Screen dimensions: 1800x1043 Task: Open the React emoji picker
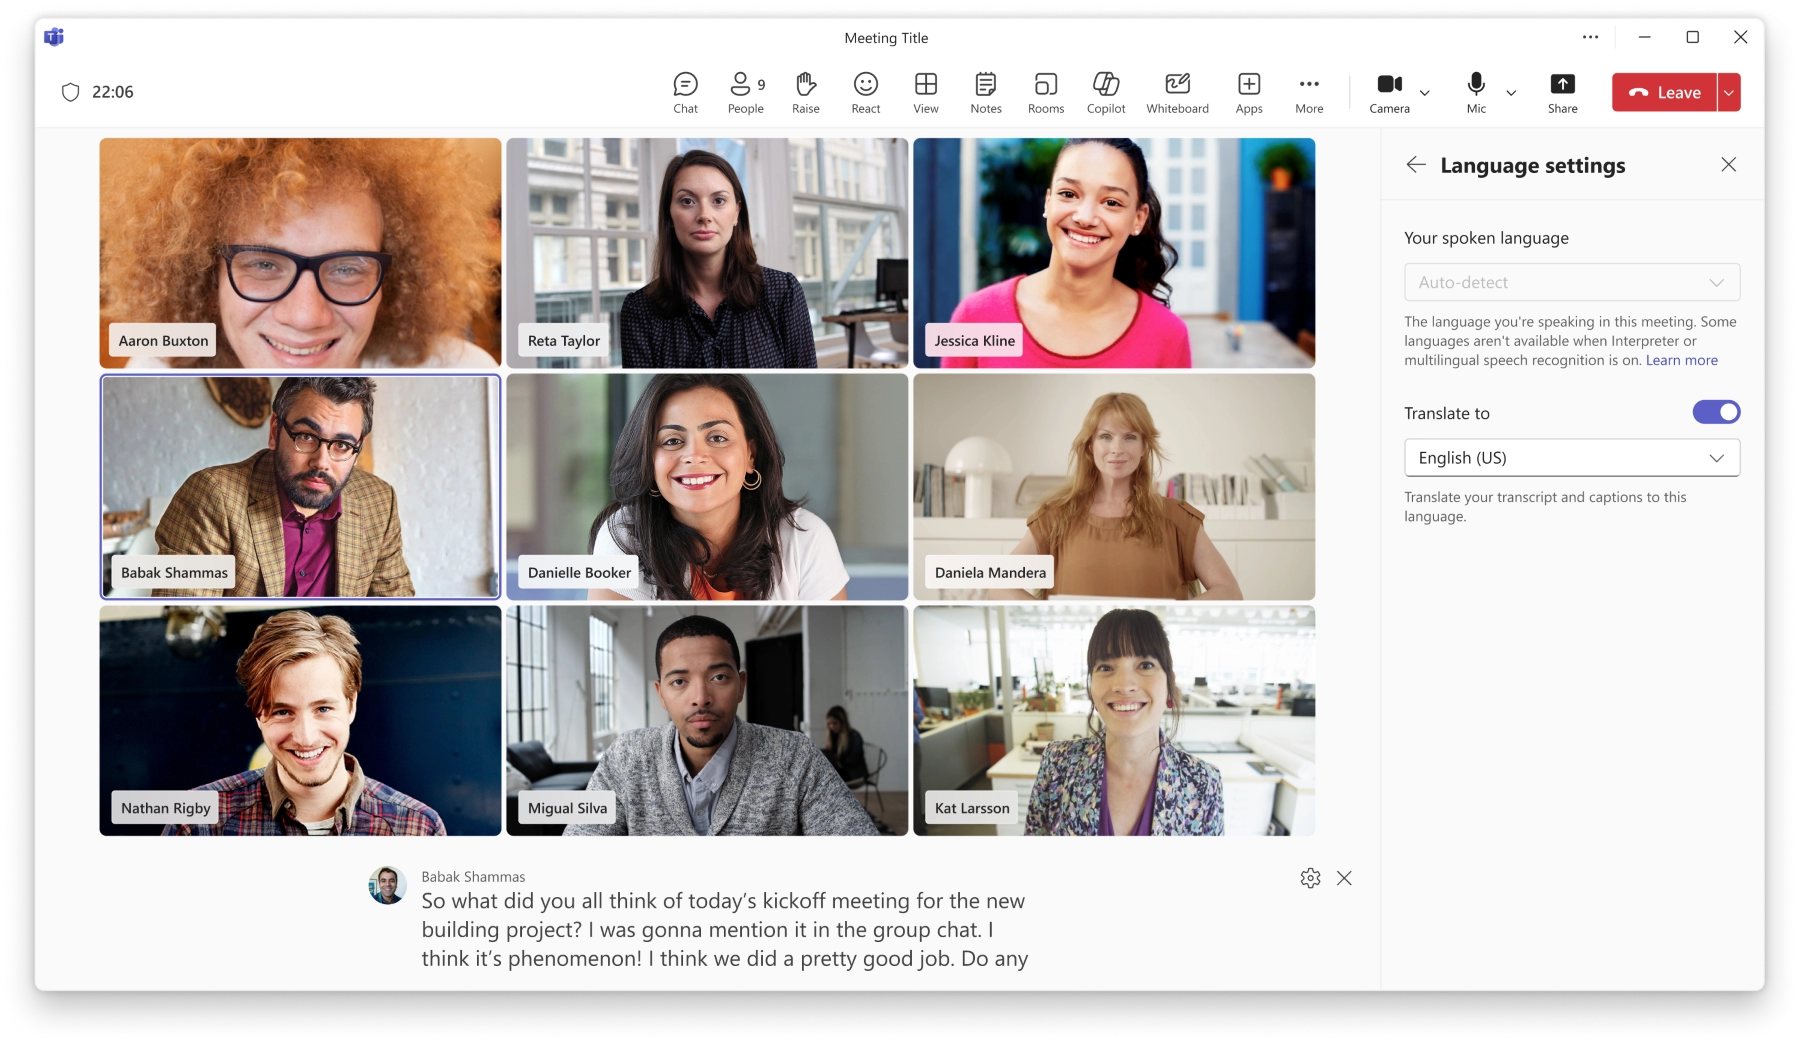(x=865, y=92)
